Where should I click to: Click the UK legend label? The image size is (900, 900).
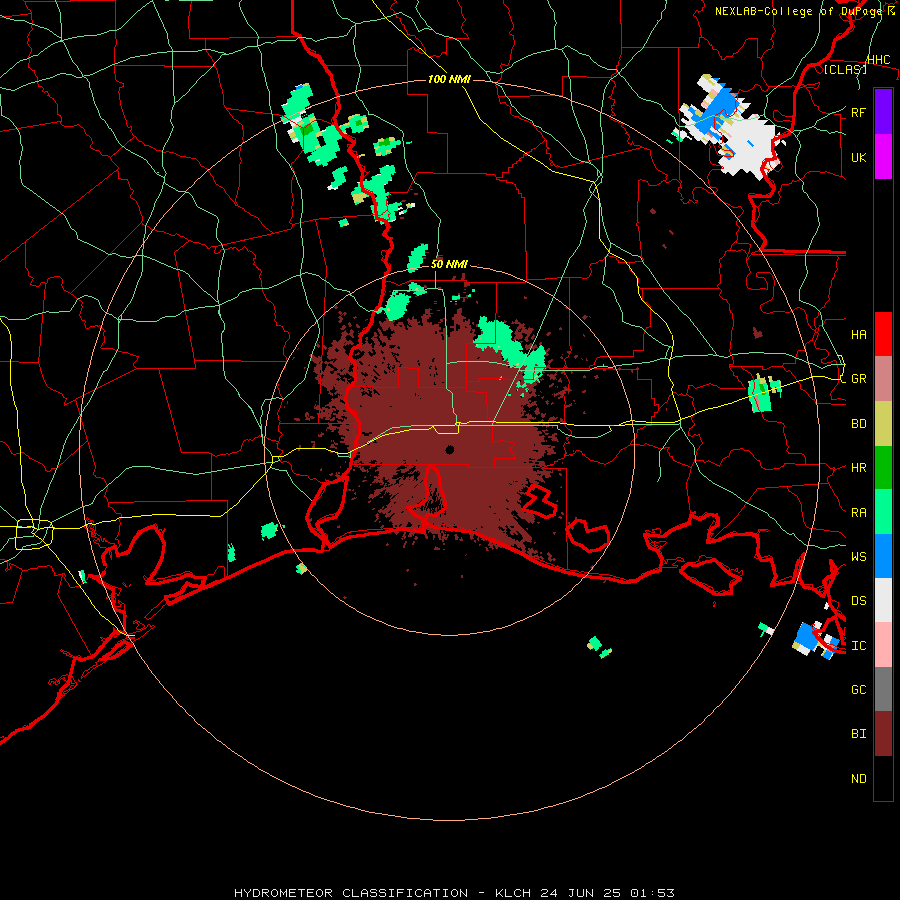(858, 157)
